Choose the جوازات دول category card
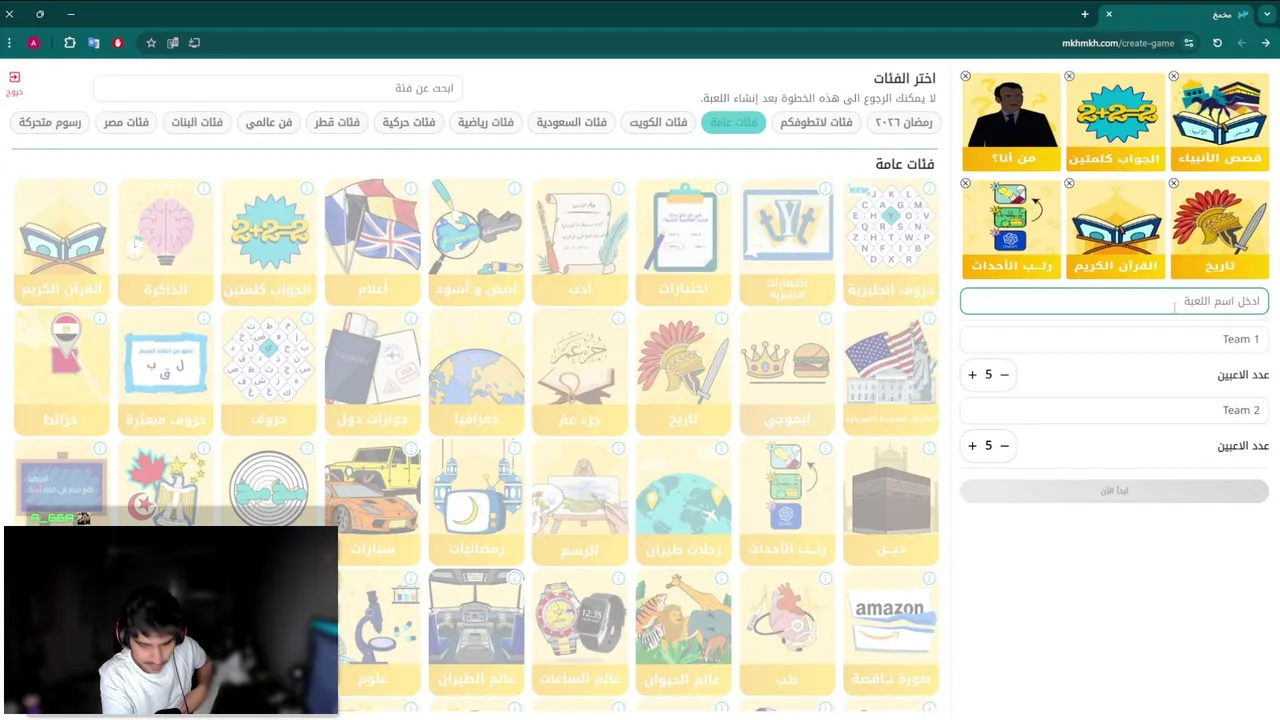This screenshot has width=1280, height=720. (x=372, y=373)
